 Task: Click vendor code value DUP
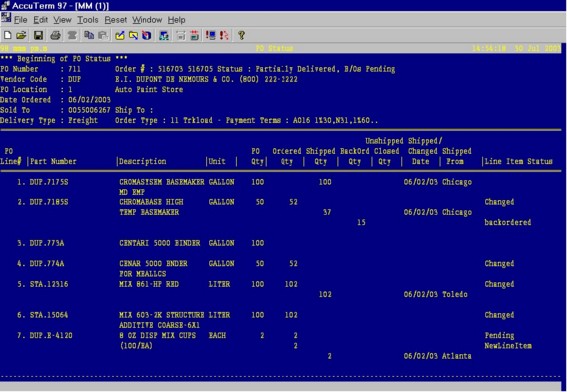[74, 79]
